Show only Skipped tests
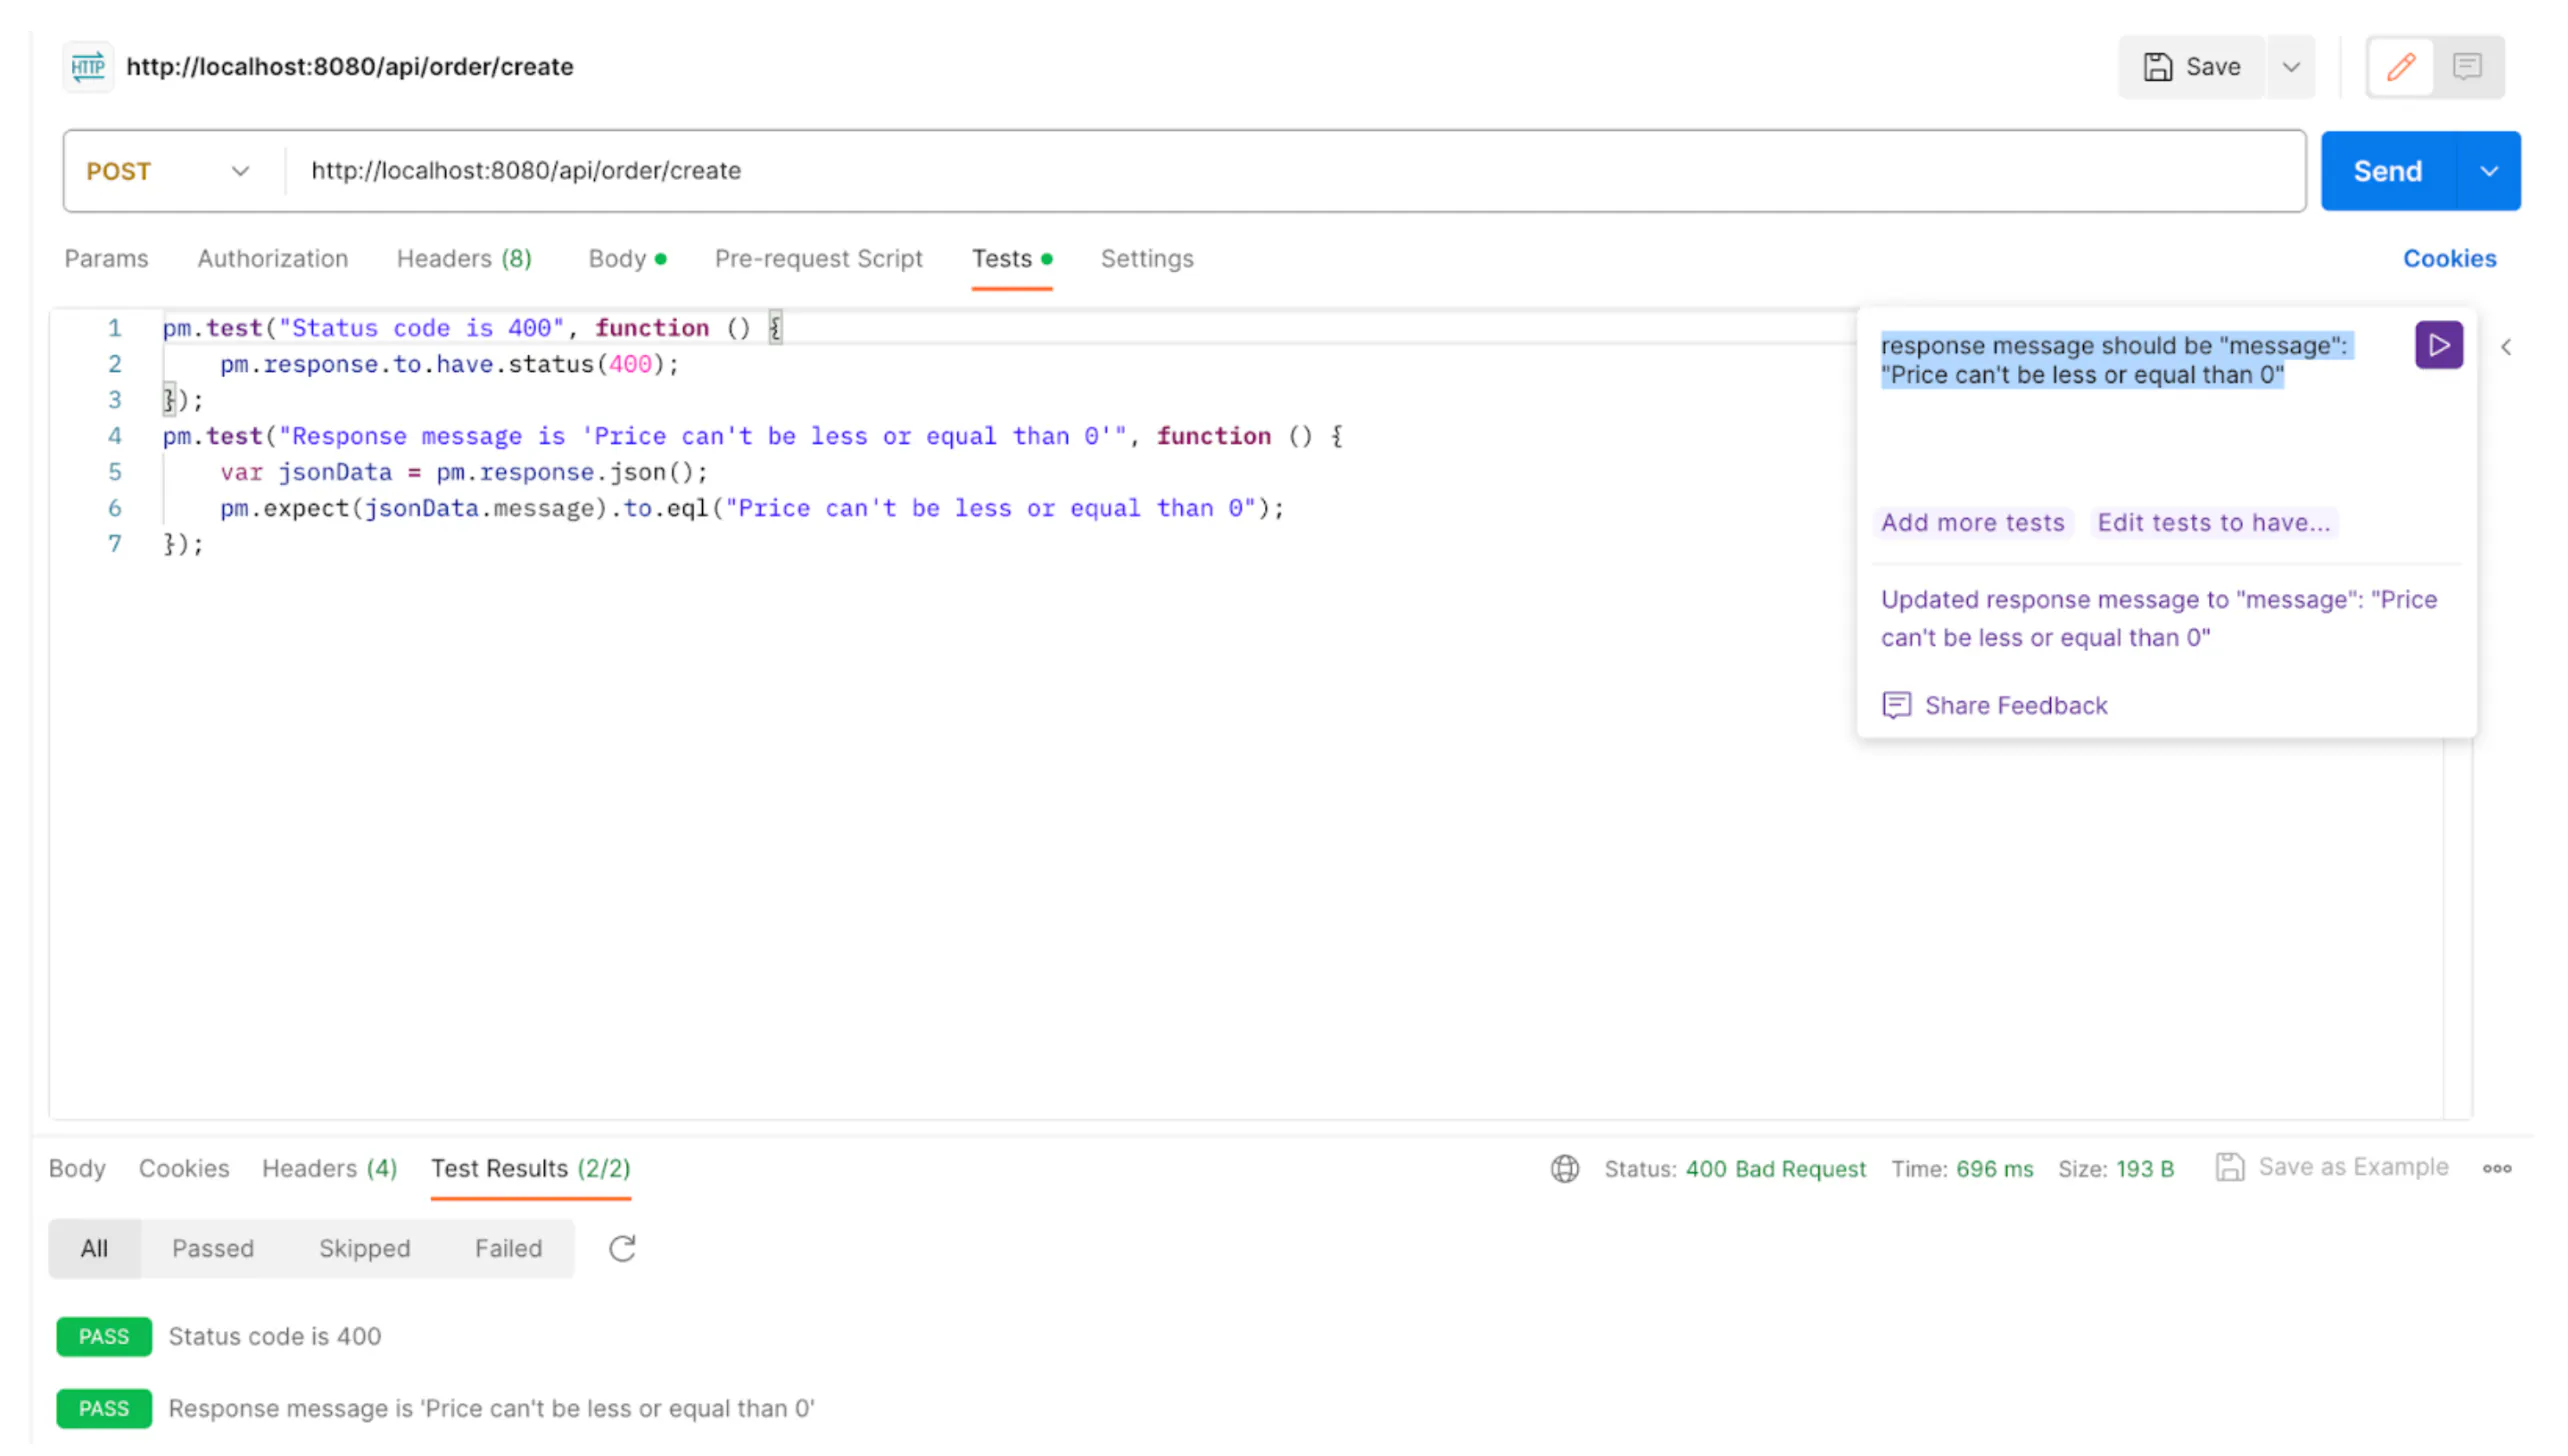Viewport: 2568px width, 1456px height. pos(364,1248)
